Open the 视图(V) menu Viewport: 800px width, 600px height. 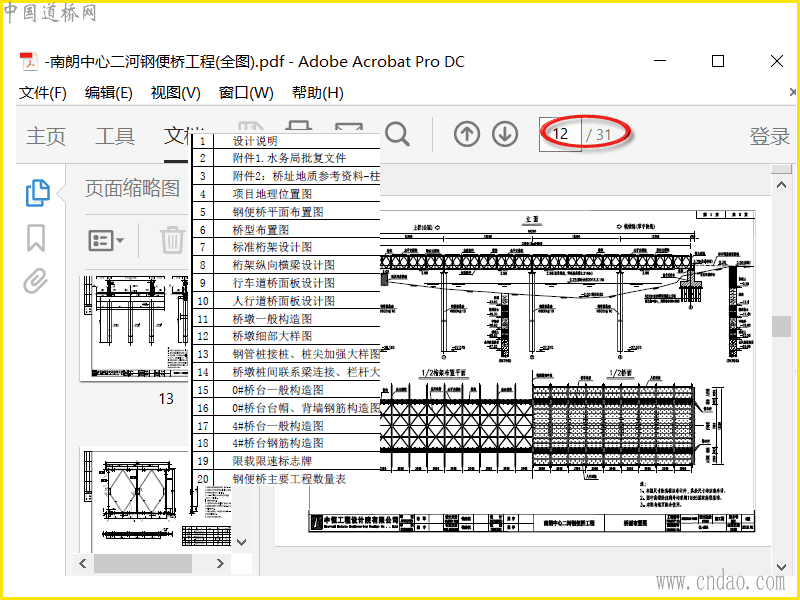176,93
